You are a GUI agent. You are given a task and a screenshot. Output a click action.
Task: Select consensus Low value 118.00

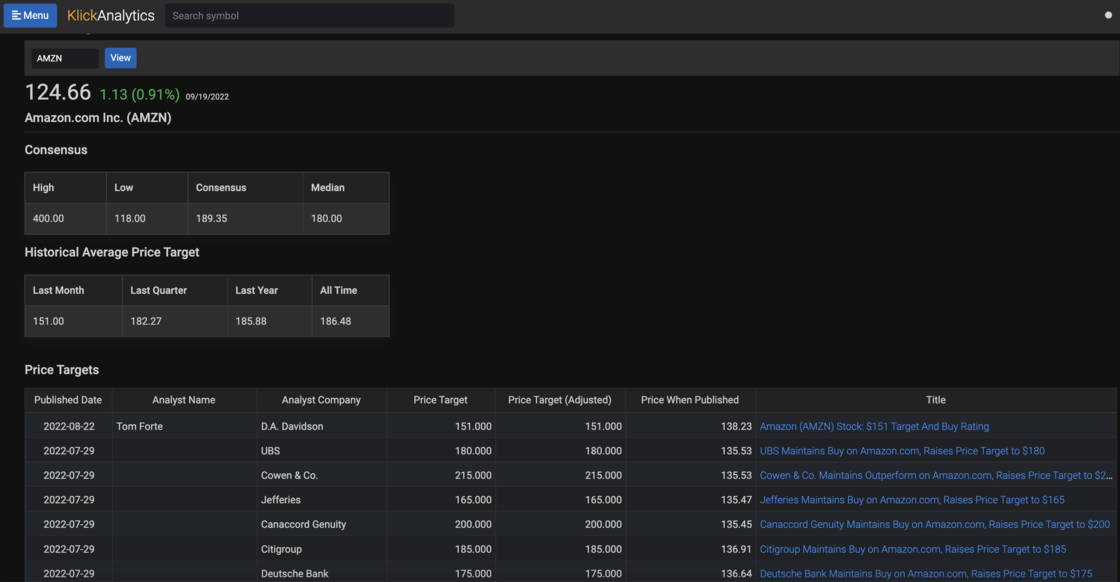(129, 219)
